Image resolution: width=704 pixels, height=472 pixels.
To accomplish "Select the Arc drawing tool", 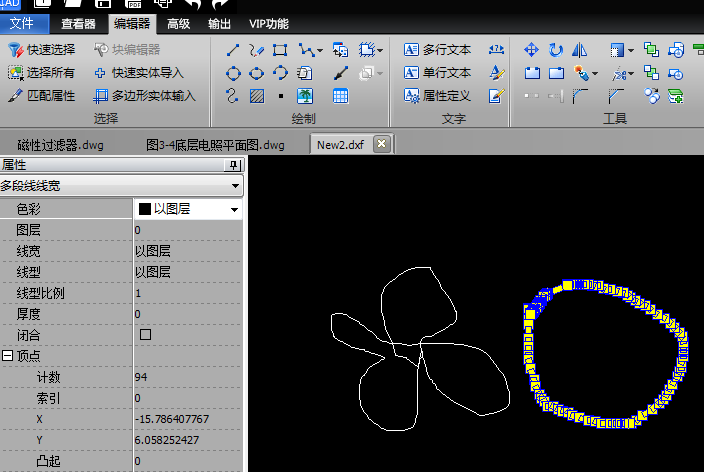I will click(280, 73).
